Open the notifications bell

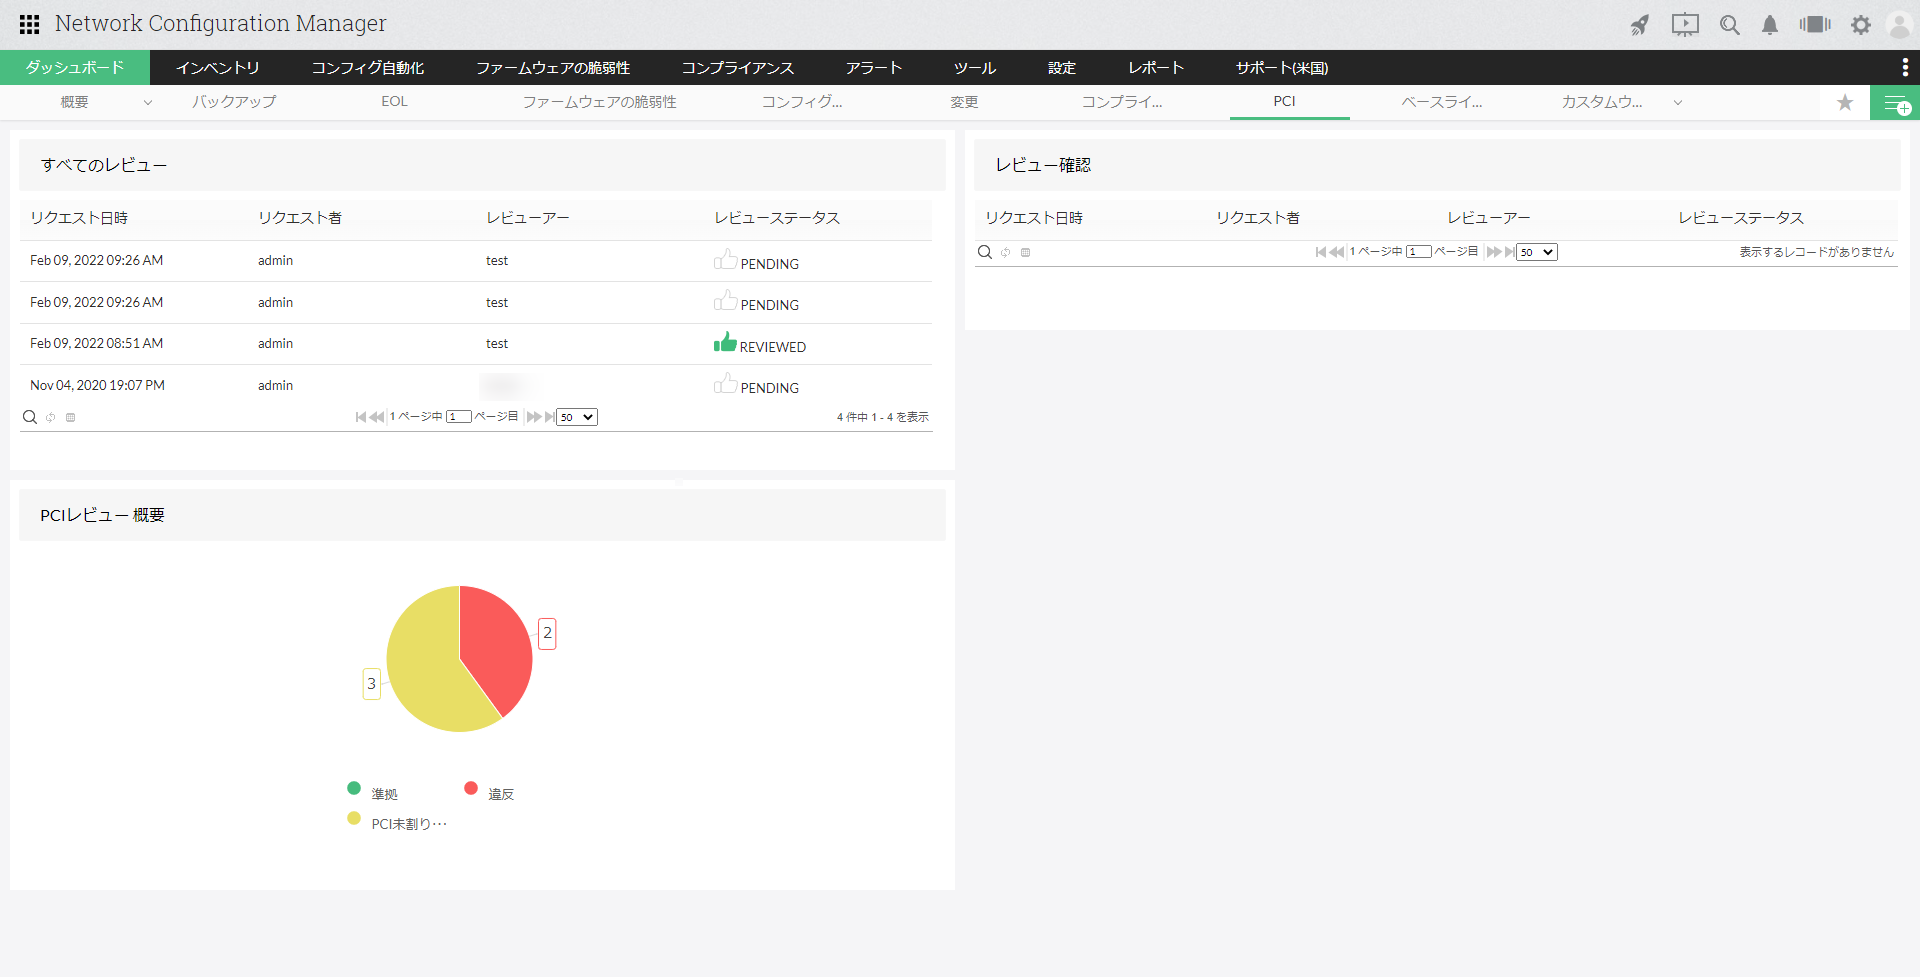click(x=1770, y=25)
